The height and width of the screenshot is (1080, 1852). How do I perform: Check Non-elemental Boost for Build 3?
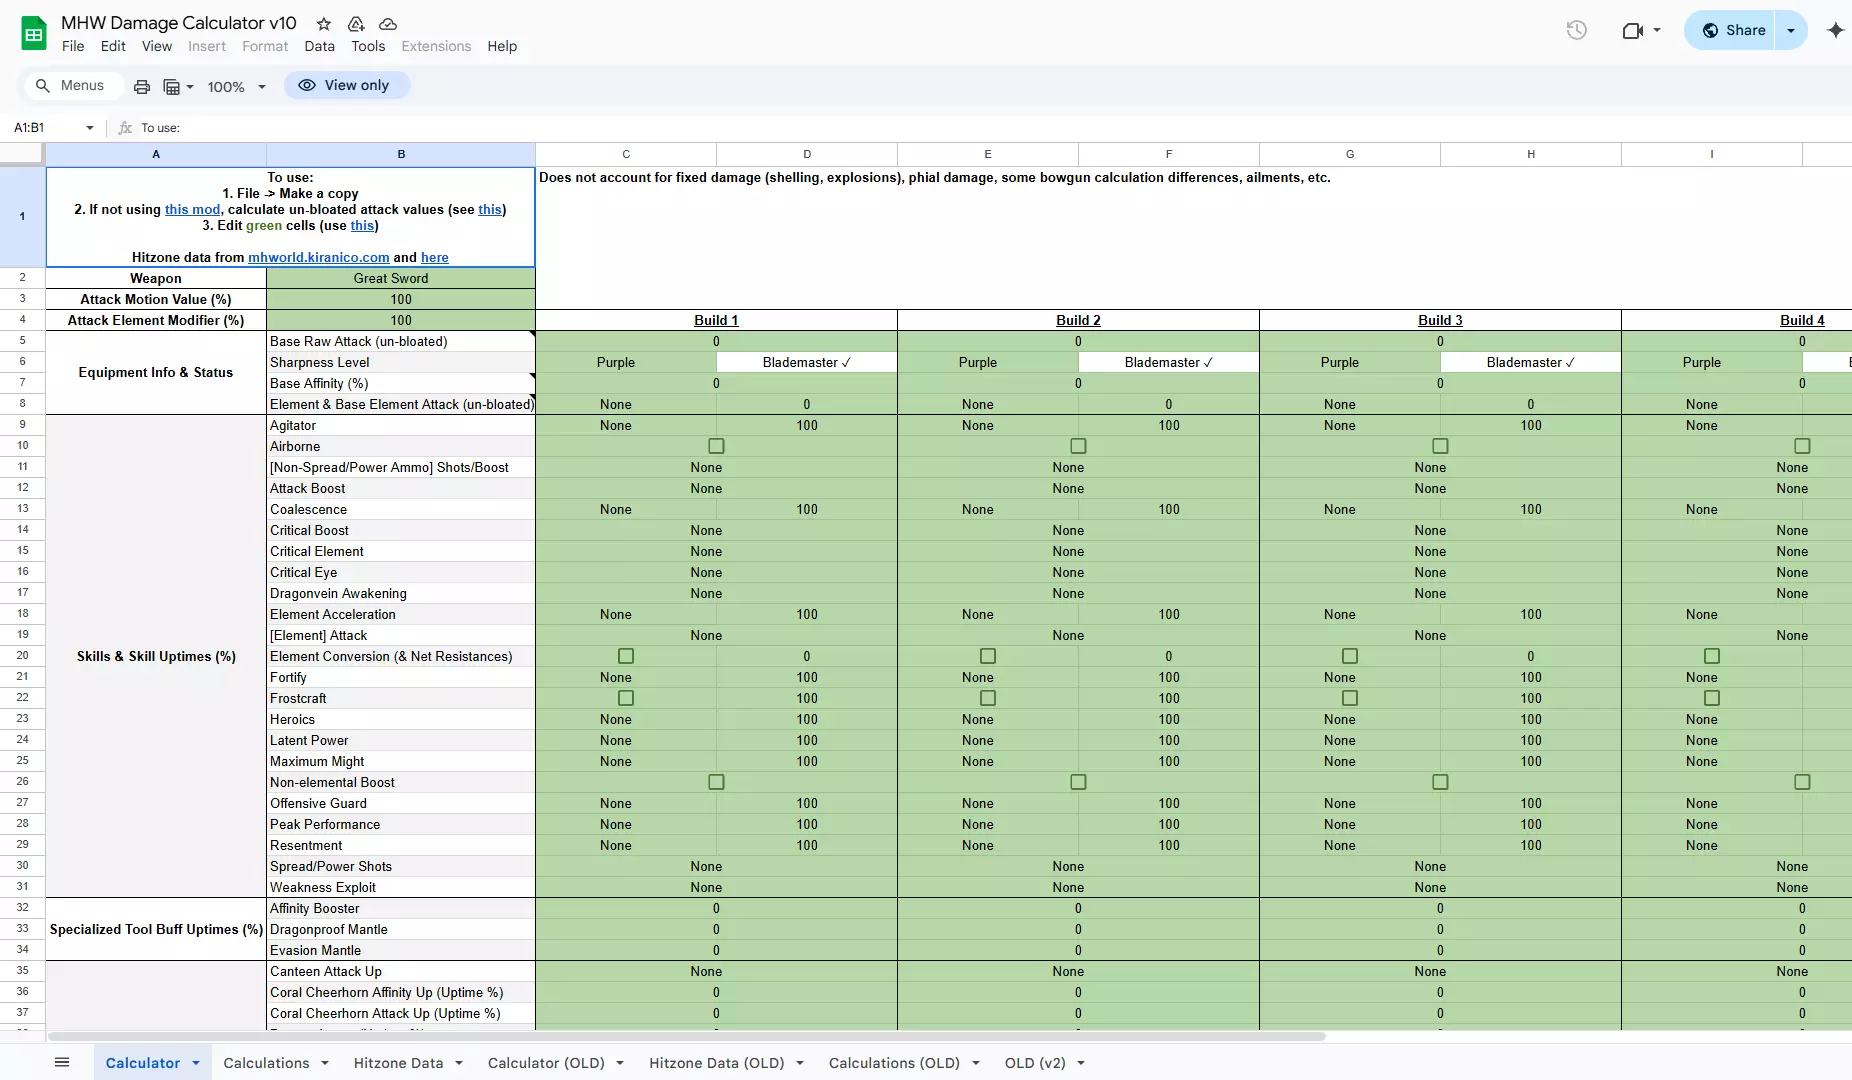click(x=1440, y=782)
